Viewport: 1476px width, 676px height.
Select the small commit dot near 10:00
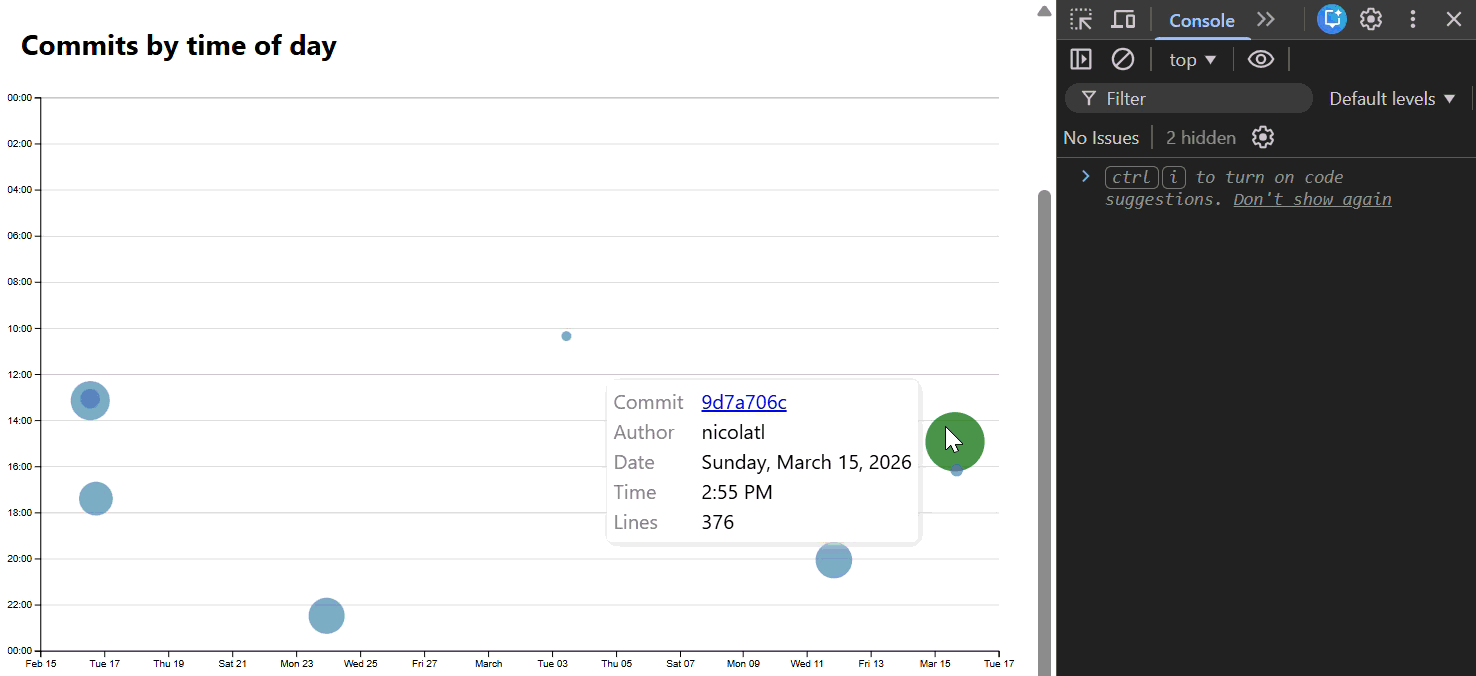566,336
